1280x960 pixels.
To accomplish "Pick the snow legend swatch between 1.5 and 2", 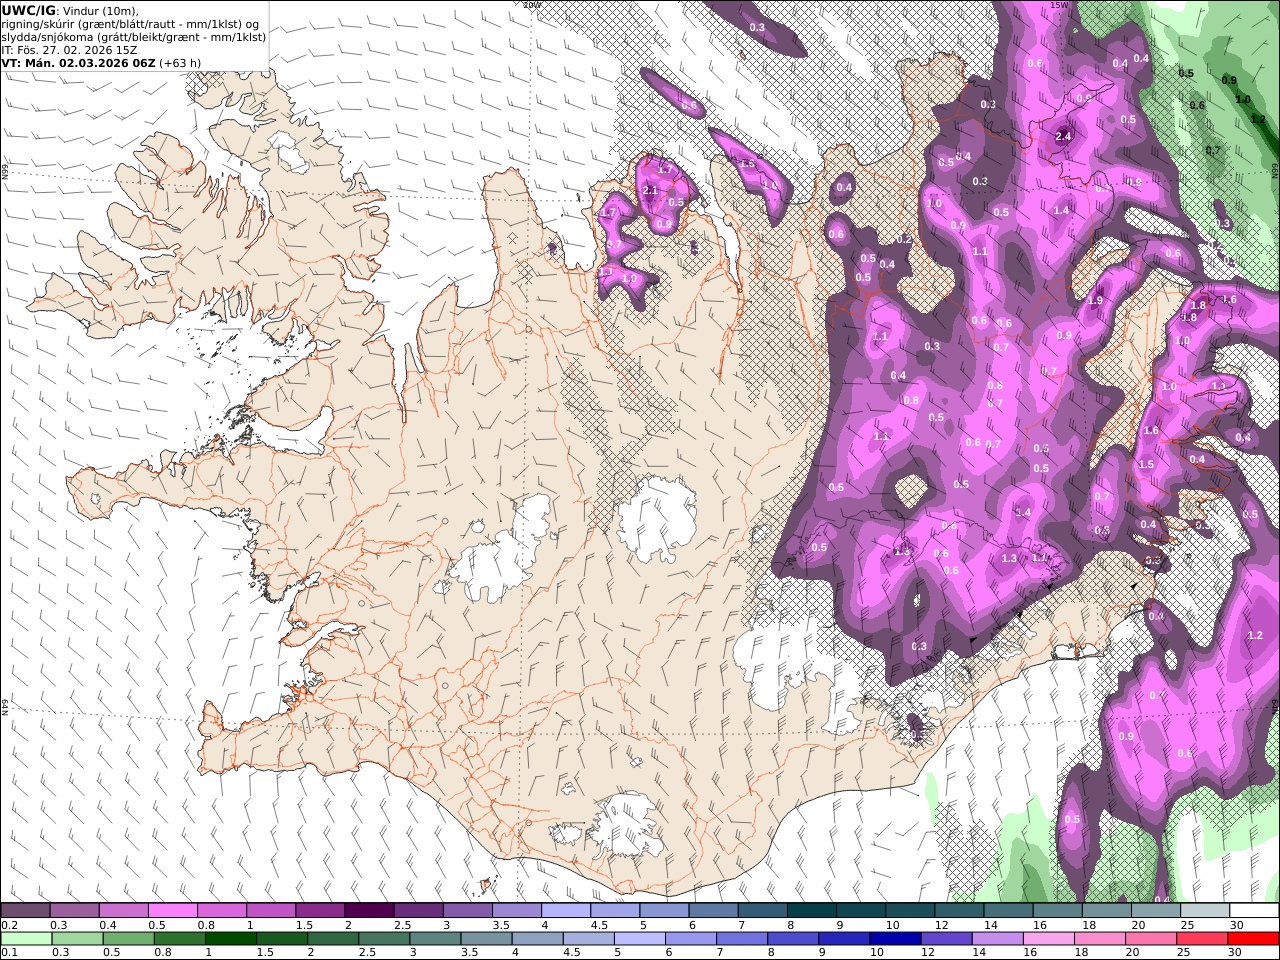I will pyautogui.click(x=320, y=910).
